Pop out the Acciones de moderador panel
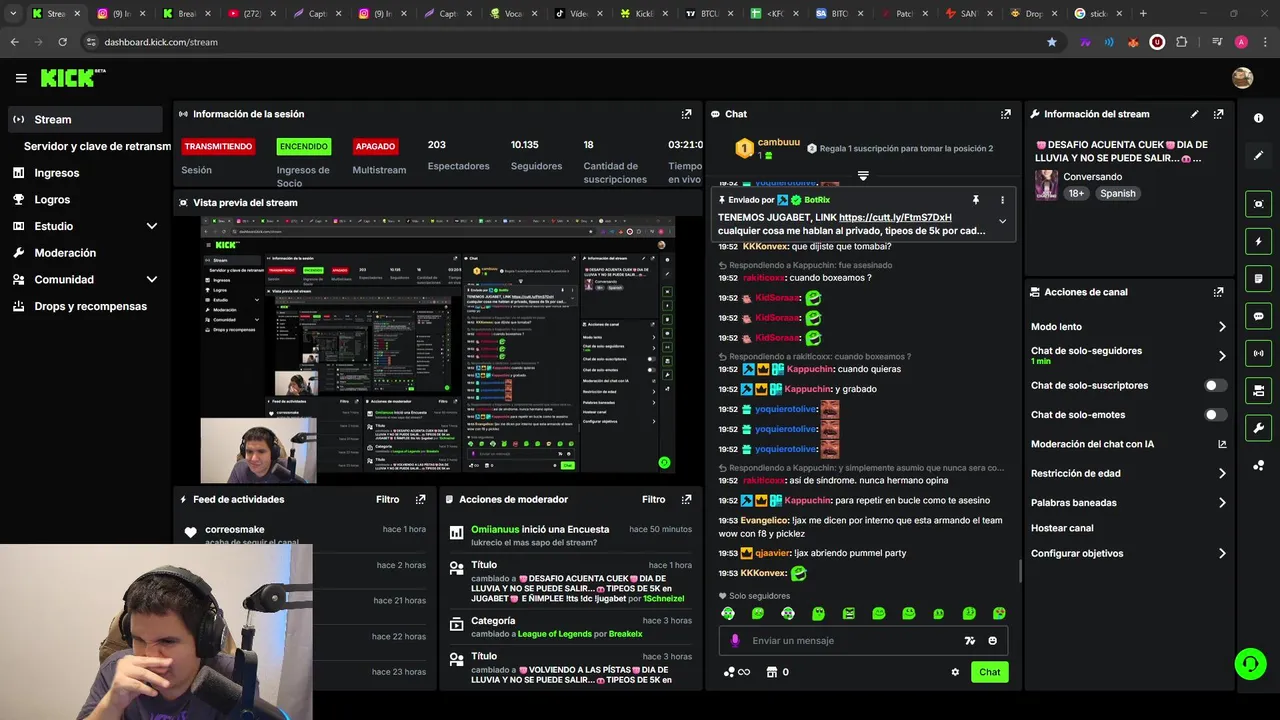 point(686,499)
